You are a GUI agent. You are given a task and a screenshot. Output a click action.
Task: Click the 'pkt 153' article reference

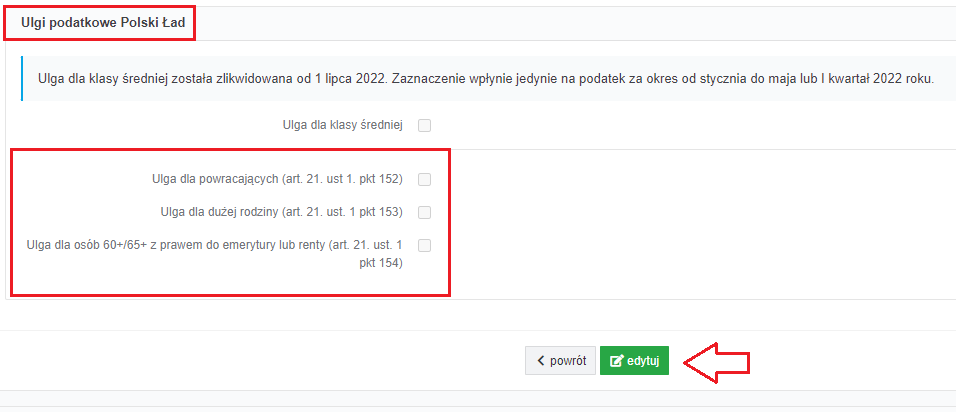[381, 212]
